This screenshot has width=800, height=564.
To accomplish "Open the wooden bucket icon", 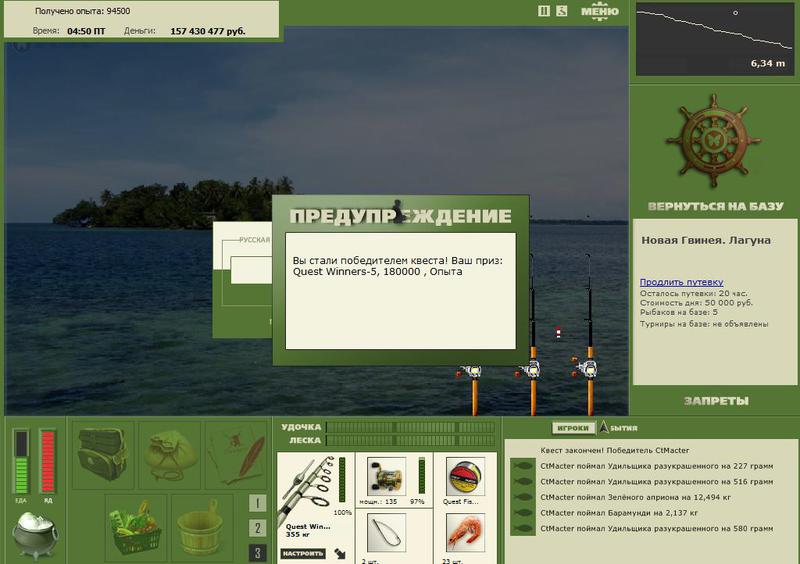I will click(x=202, y=528).
